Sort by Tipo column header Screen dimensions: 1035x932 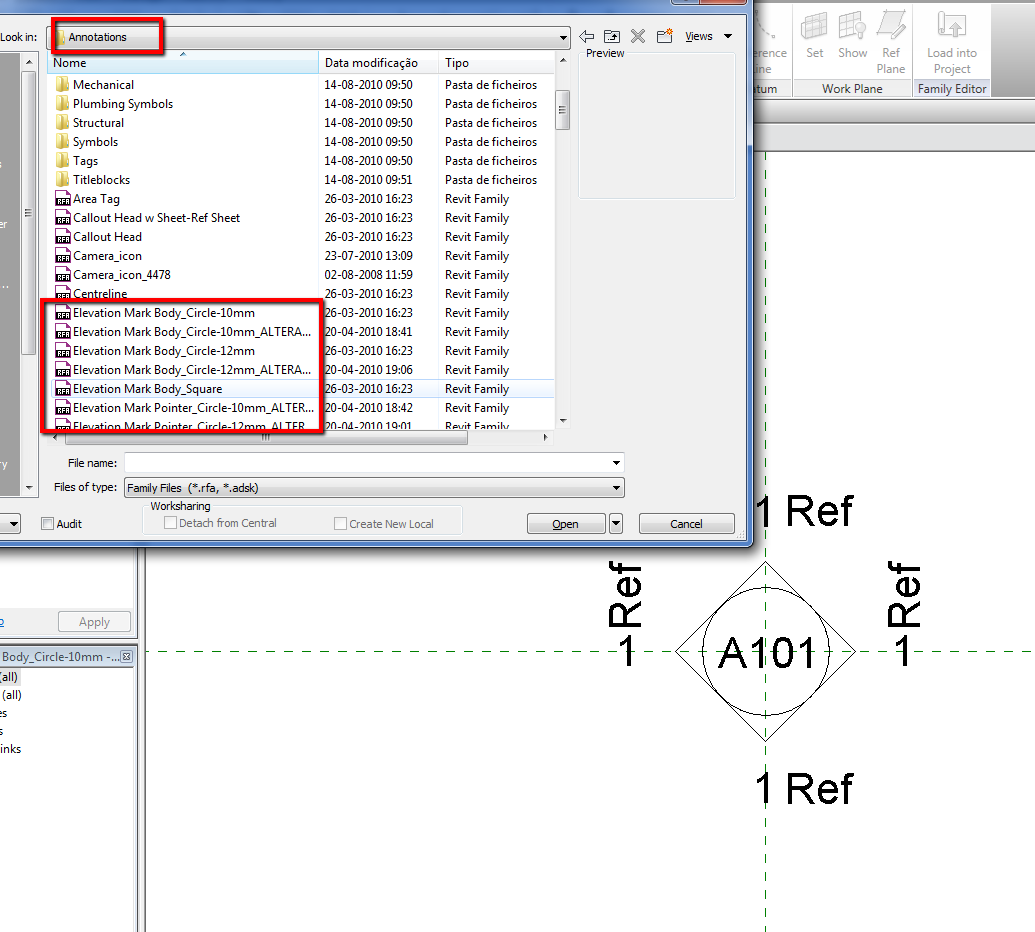pos(496,63)
